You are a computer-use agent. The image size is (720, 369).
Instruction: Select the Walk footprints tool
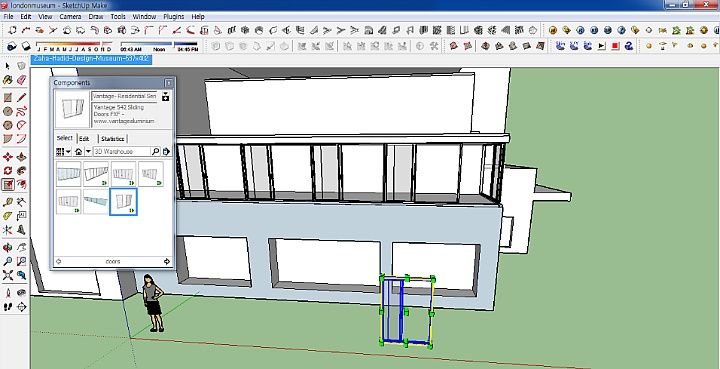[8, 307]
